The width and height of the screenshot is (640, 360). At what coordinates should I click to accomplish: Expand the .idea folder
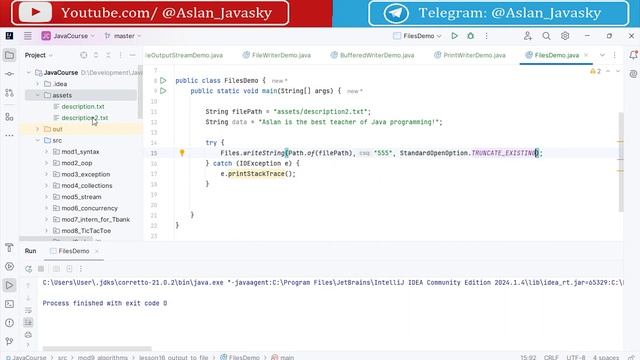38,84
